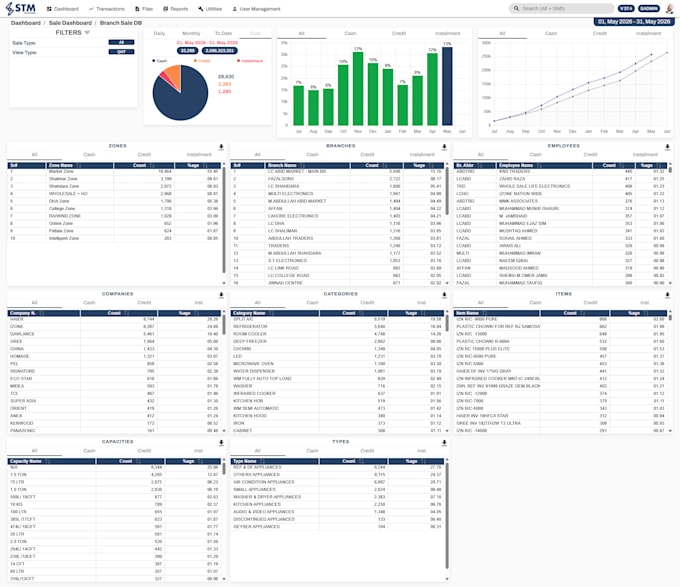The height and width of the screenshot is (587, 680).
Task: Open the user avatar profile
Action: [670, 8]
